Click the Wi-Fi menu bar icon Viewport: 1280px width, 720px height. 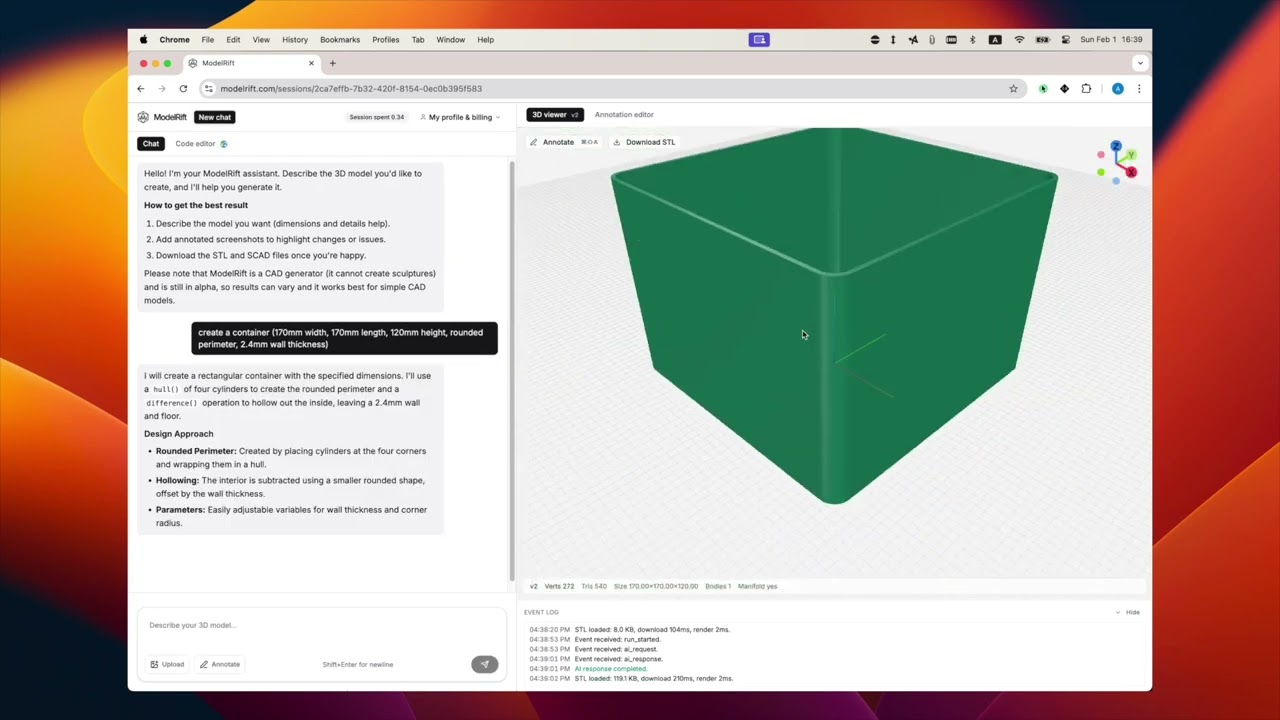(1019, 40)
